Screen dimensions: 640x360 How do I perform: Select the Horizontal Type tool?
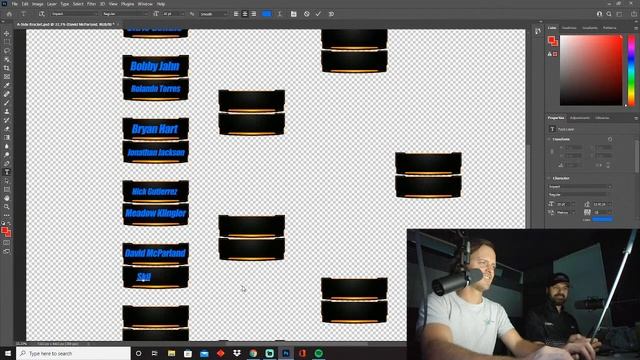pyautogui.click(x=7, y=172)
